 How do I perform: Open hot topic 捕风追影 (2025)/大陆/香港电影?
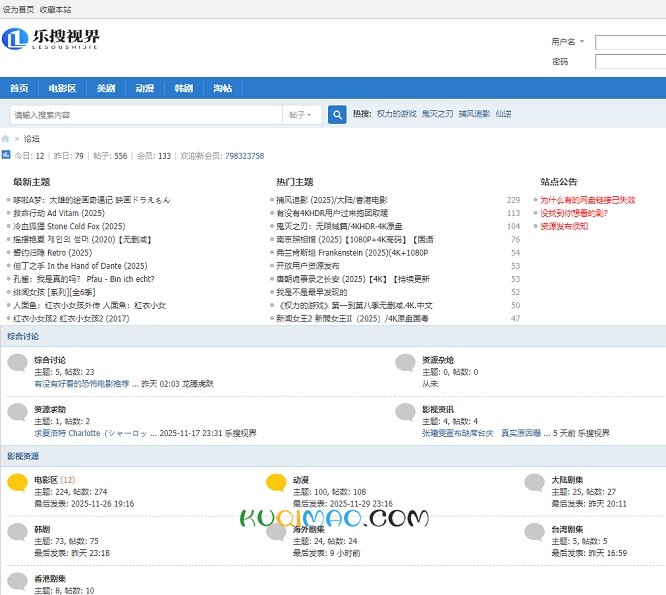332,200
